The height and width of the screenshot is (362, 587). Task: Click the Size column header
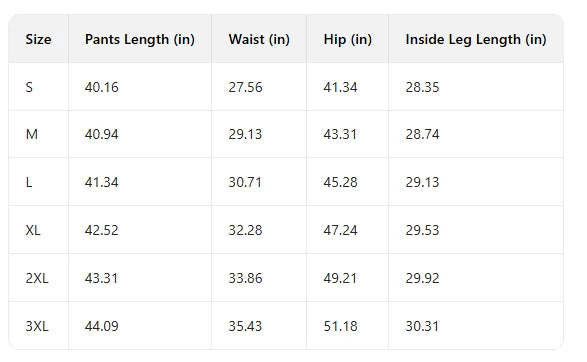(38, 39)
